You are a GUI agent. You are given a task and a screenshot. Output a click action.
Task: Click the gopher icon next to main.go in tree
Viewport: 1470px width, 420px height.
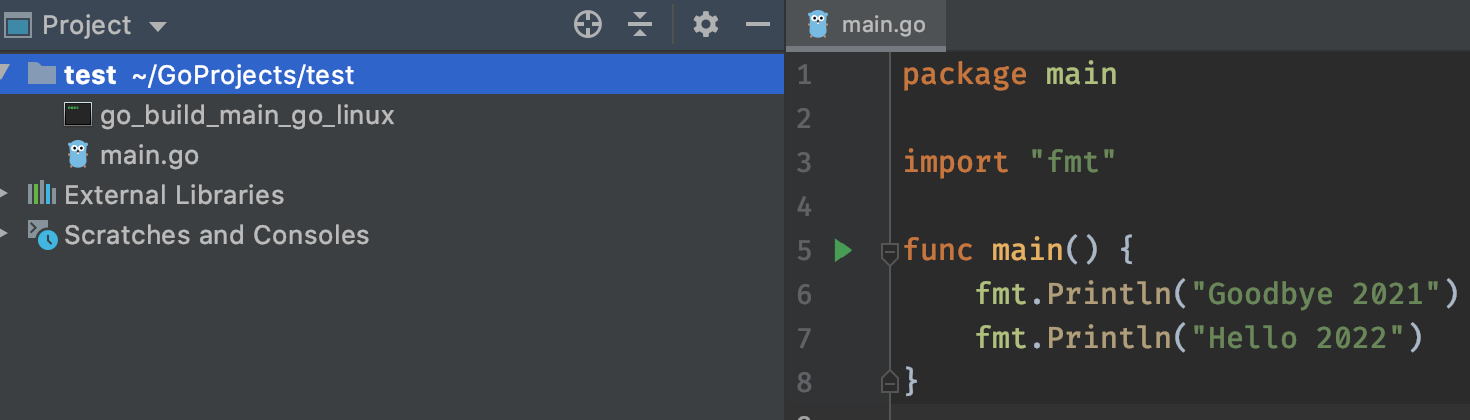[x=78, y=155]
